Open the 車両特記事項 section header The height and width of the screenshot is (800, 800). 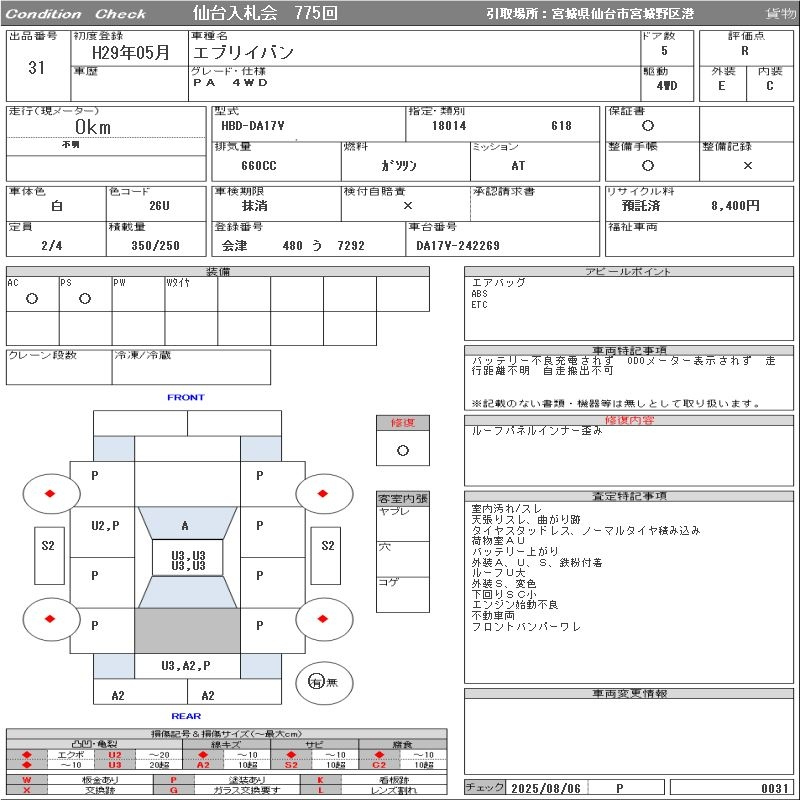point(629,350)
